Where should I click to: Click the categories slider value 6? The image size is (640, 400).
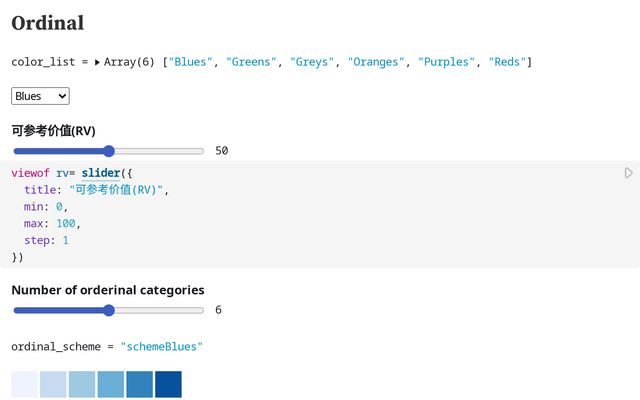218,310
